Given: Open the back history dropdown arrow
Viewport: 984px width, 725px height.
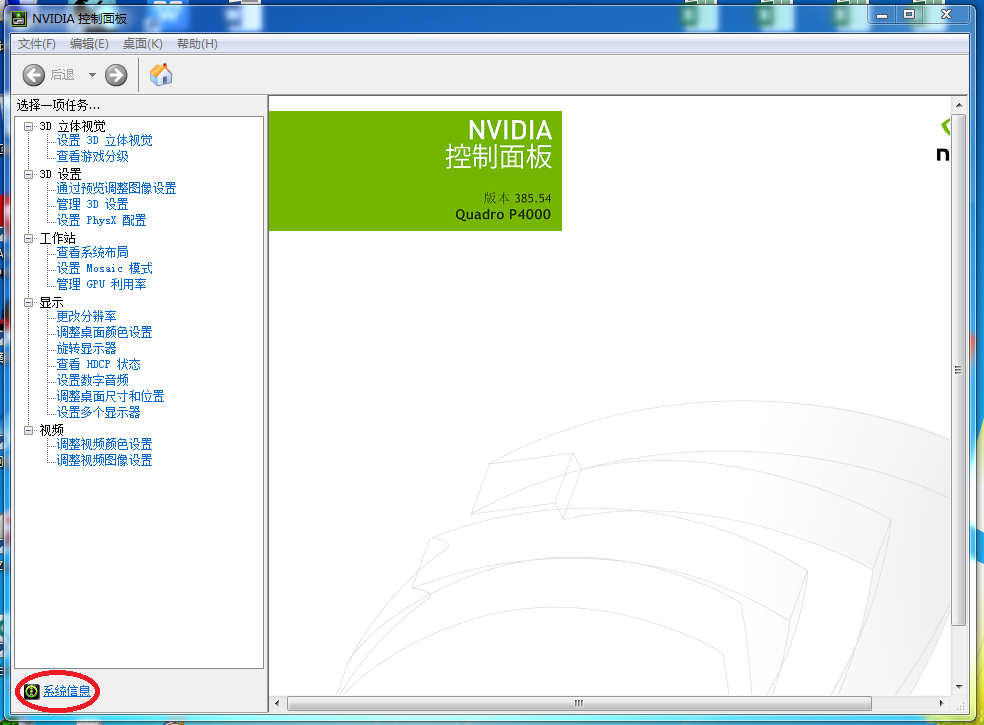Looking at the screenshot, I should [x=92, y=75].
